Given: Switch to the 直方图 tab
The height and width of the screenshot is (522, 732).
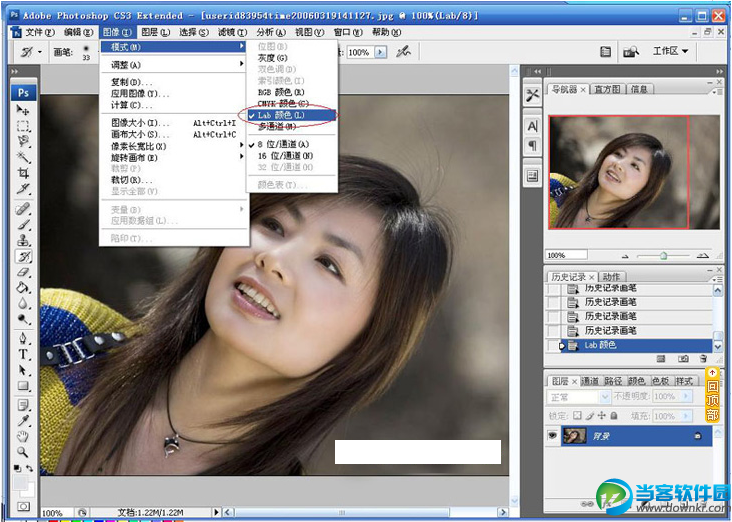Looking at the screenshot, I should tap(607, 90).
